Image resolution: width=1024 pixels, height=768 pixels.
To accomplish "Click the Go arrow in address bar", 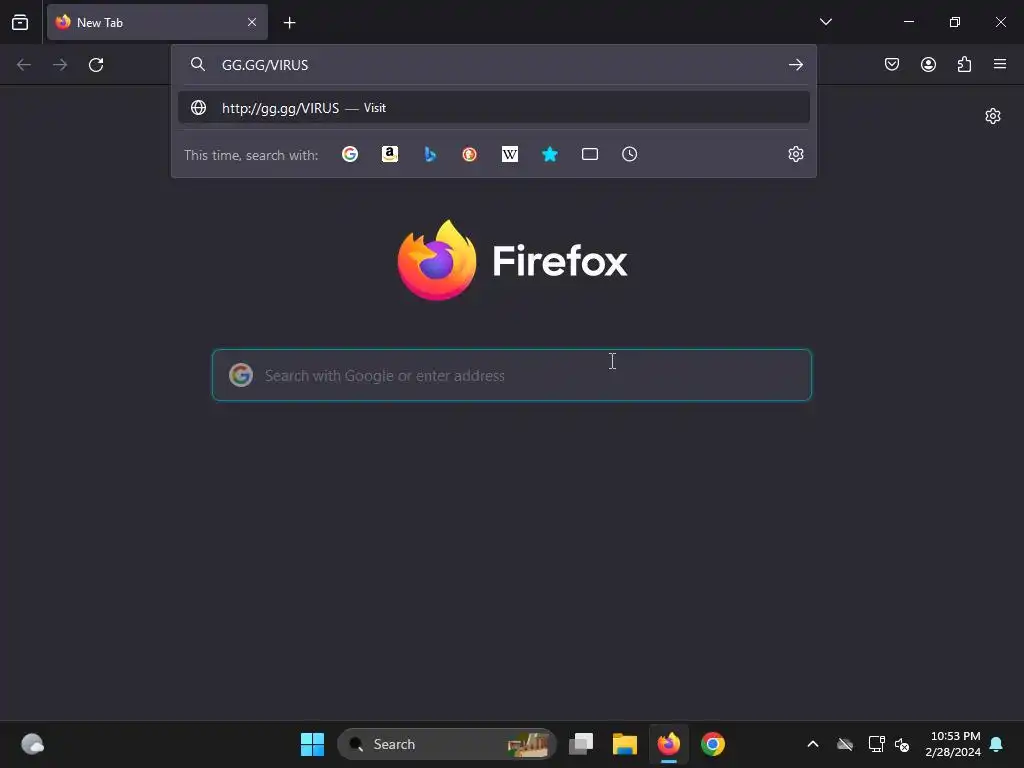I will pyautogui.click(x=795, y=65).
